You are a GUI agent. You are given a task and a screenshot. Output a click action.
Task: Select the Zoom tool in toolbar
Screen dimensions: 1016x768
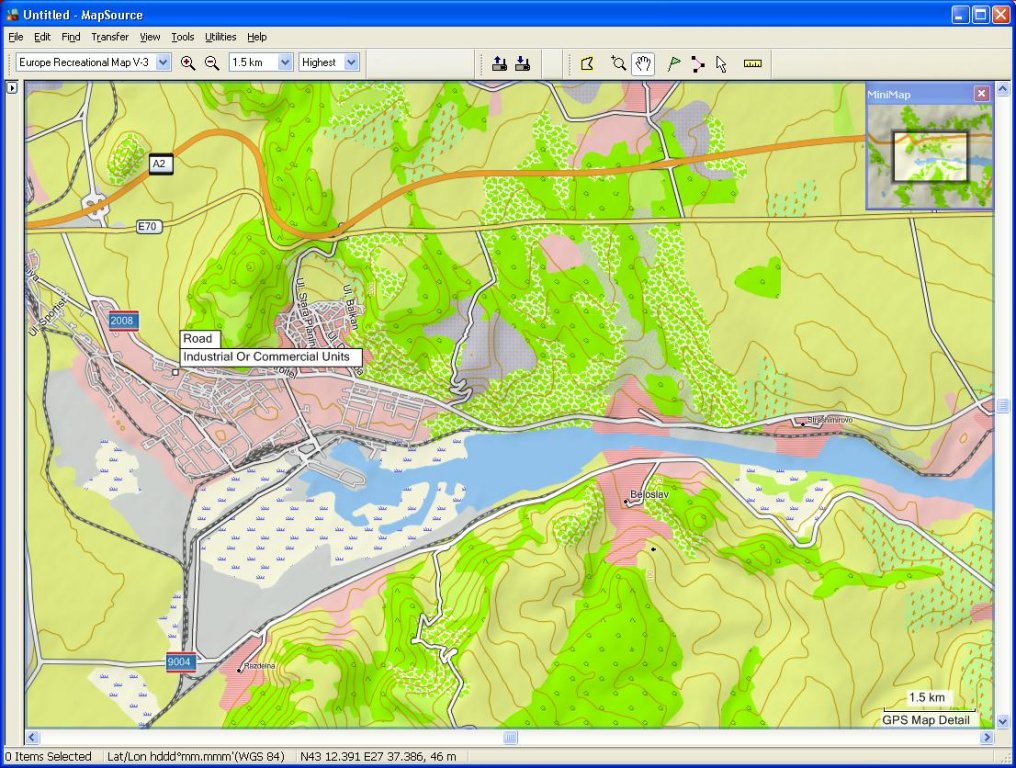pyautogui.click(x=619, y=64)
